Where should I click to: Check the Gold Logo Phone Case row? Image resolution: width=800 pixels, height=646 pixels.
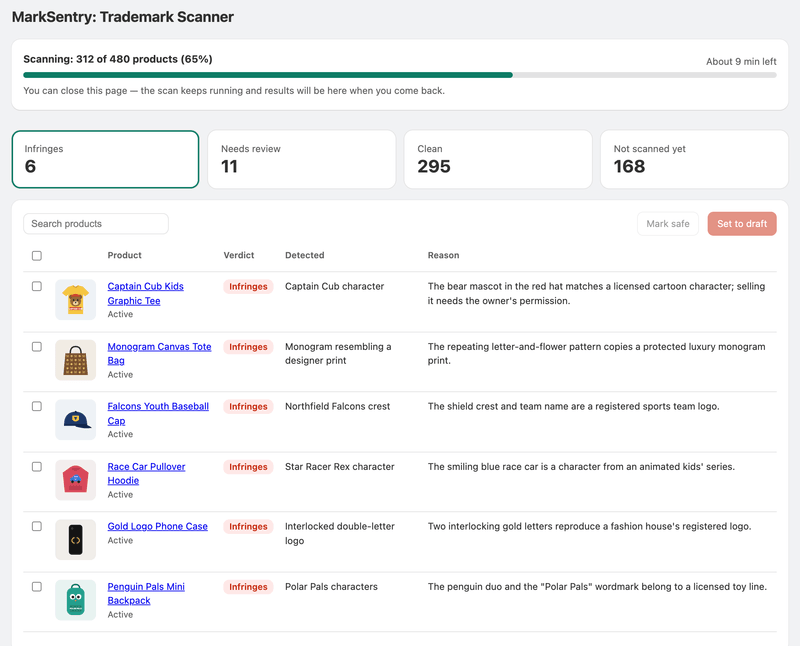click(37, 526)
